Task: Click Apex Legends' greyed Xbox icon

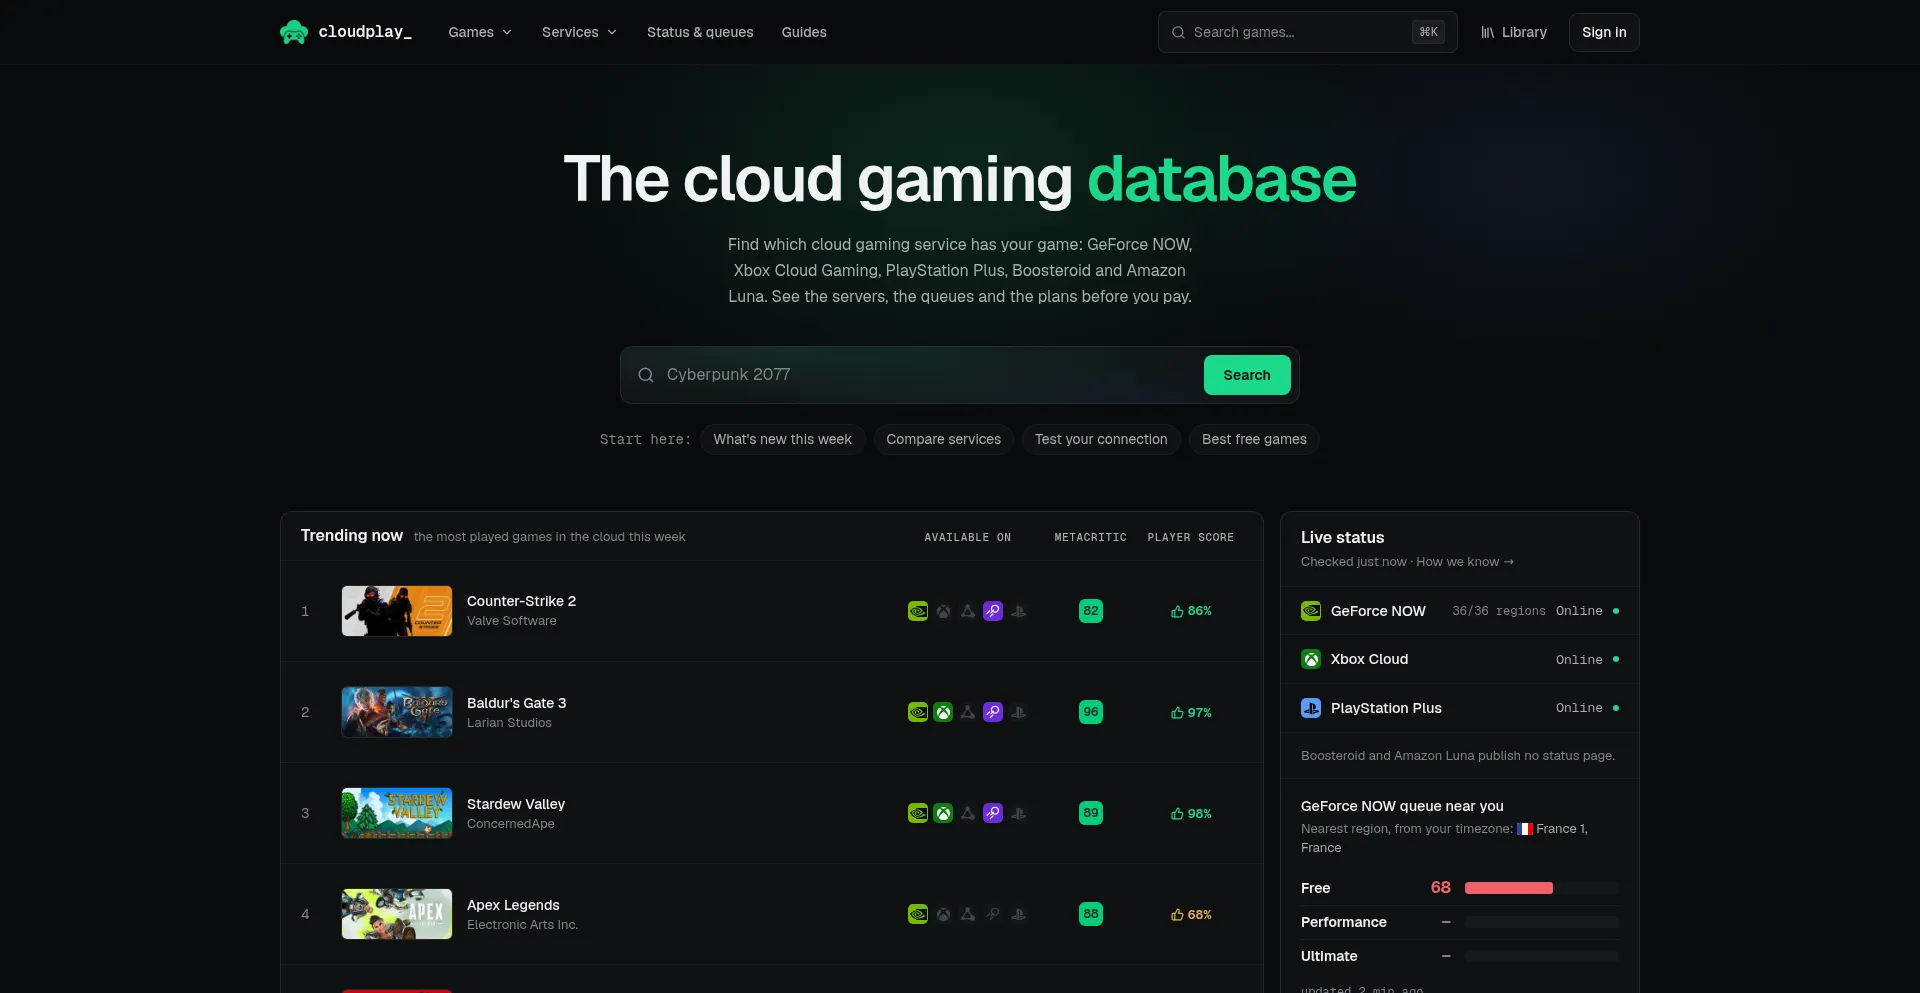Action: pos(943,914)
